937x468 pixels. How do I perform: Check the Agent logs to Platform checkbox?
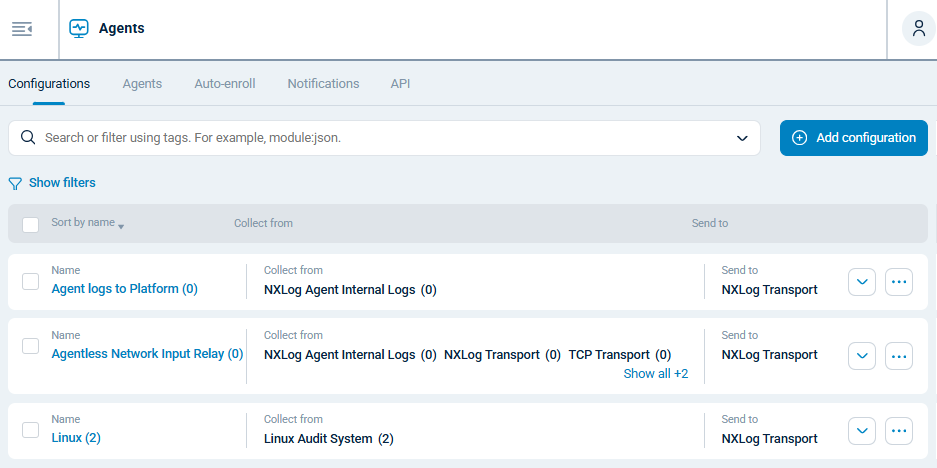click(x=30, y=282)
